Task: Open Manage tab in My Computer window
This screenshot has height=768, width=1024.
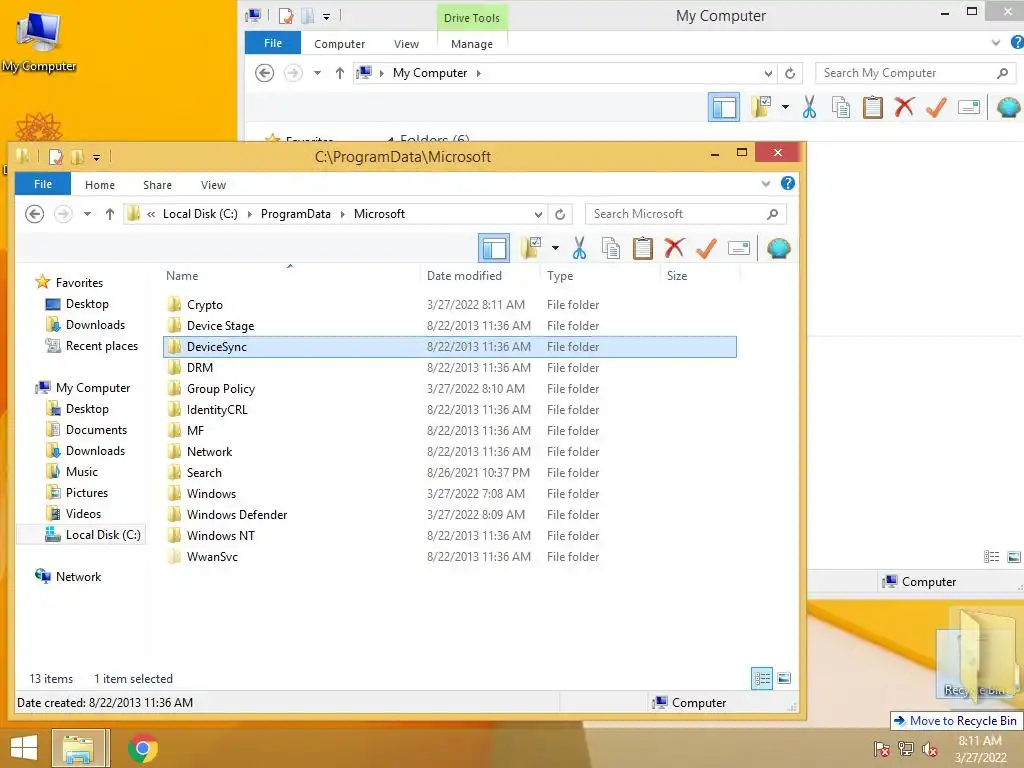Action: point(472,44)
